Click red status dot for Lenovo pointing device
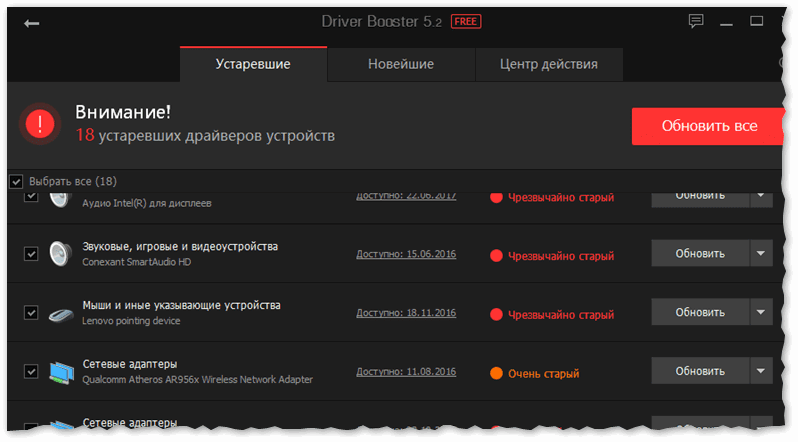 (496, 315)
